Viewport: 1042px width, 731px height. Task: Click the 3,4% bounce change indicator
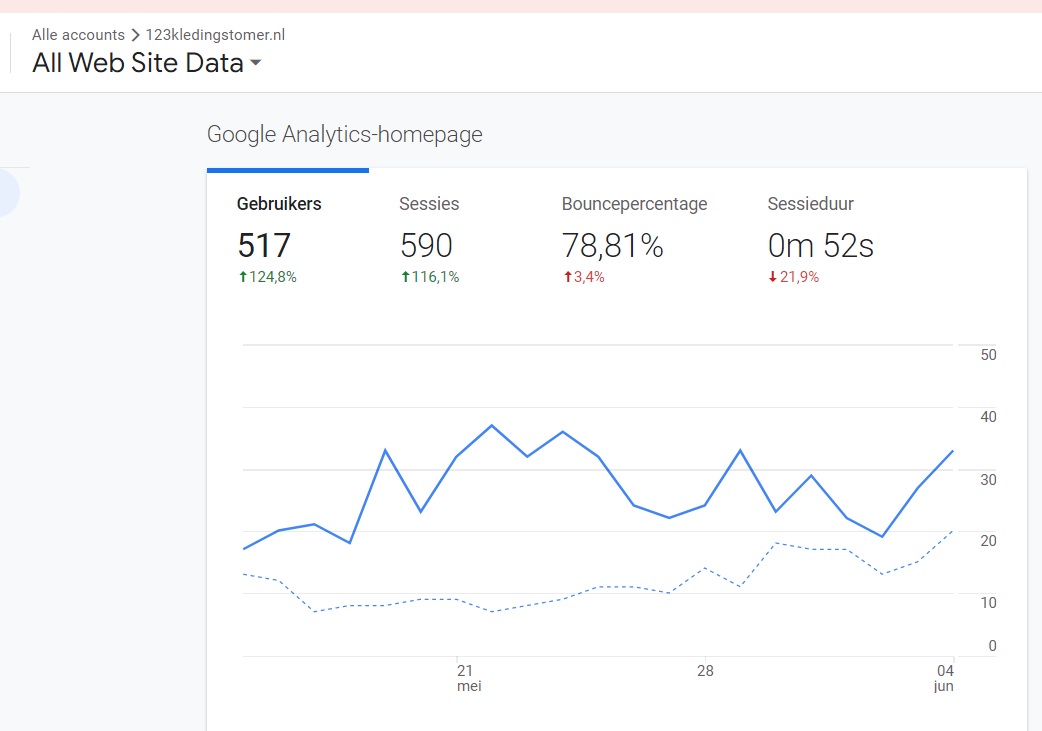(x=584, y=277)
